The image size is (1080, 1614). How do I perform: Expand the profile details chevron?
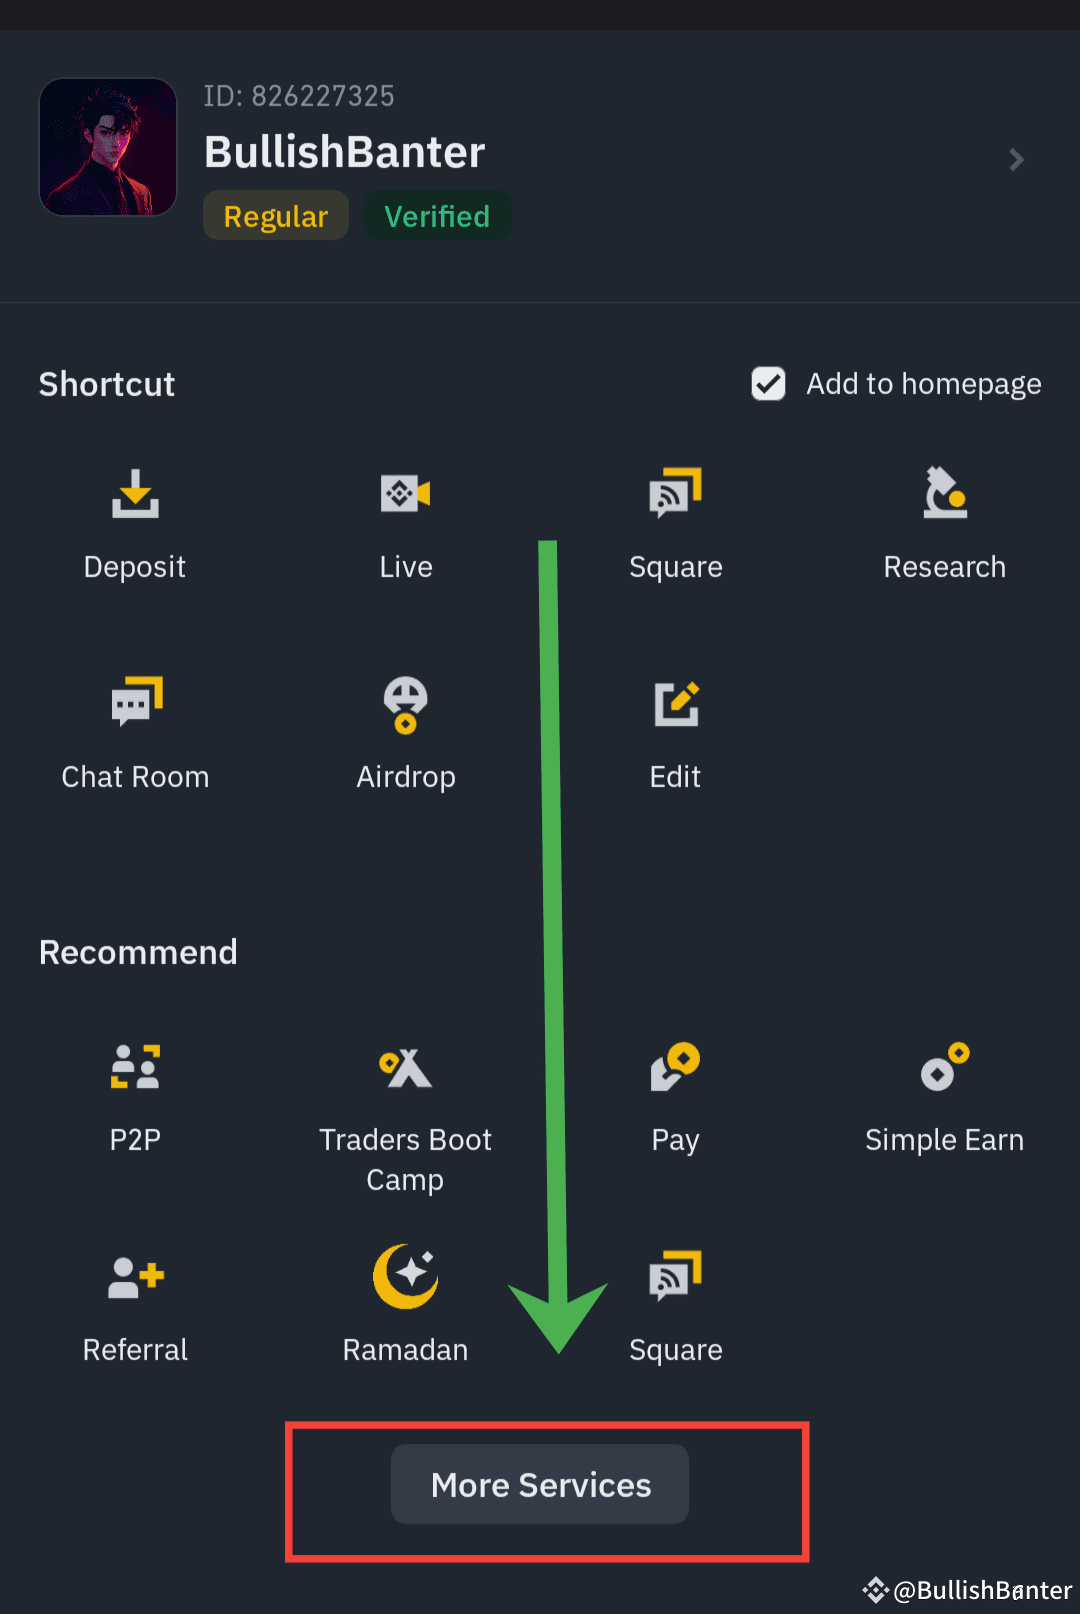point(1016,160)
